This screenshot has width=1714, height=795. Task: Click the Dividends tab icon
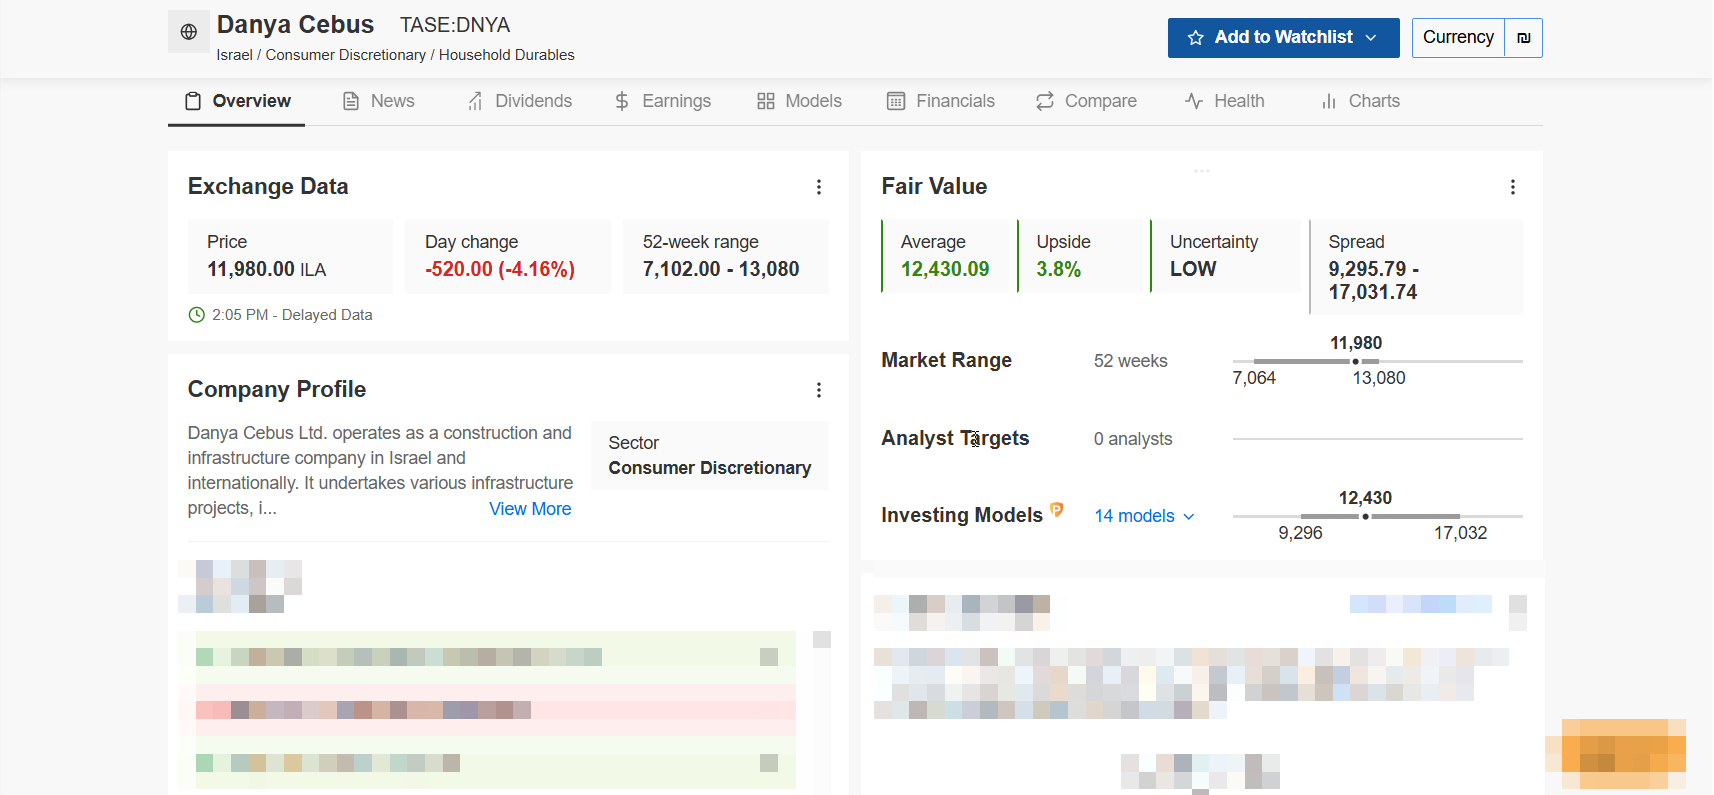(x=475, y=101)
